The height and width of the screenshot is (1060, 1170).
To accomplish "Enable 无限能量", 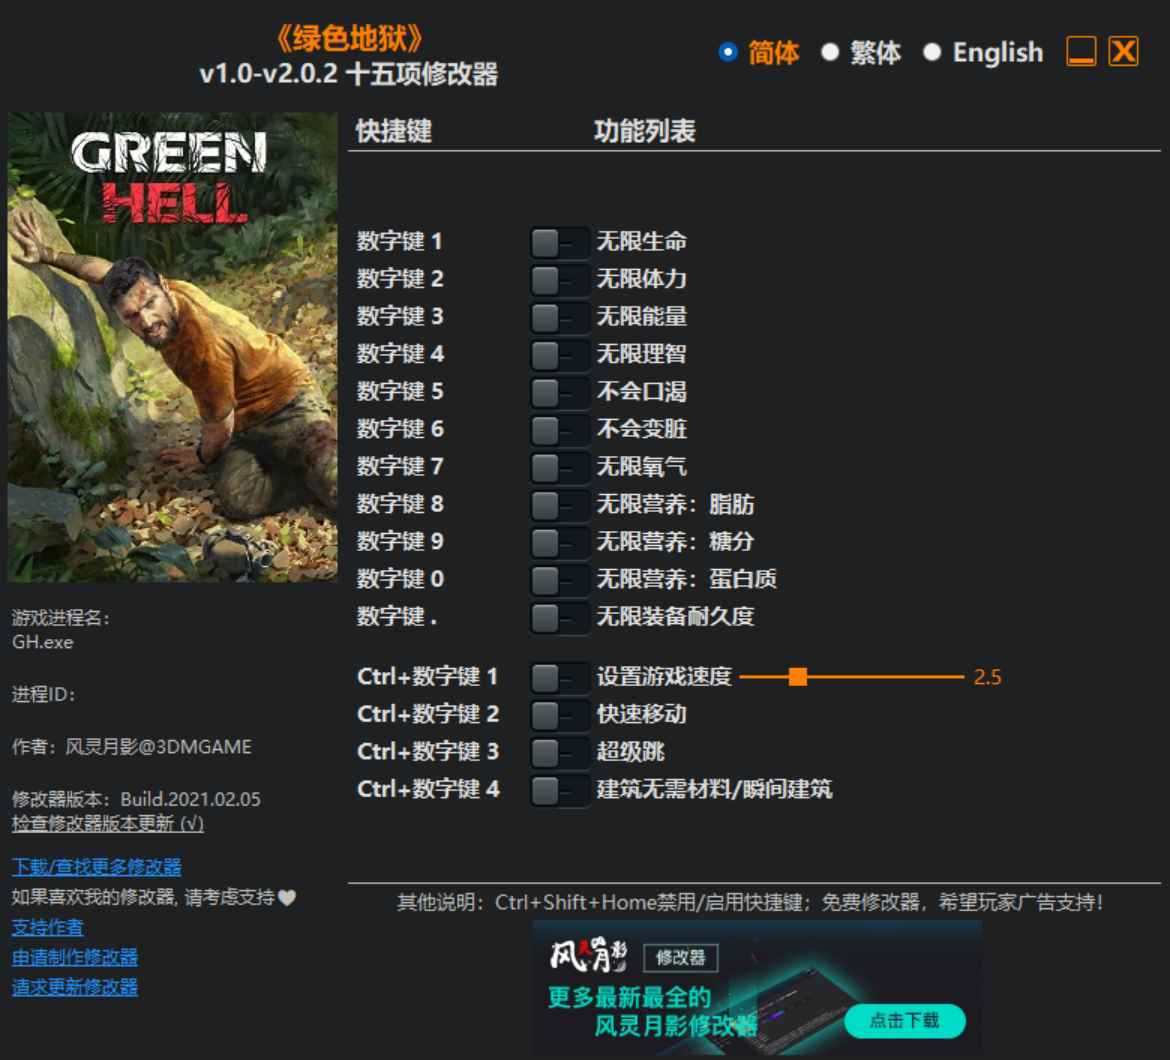I will [558, 316].
